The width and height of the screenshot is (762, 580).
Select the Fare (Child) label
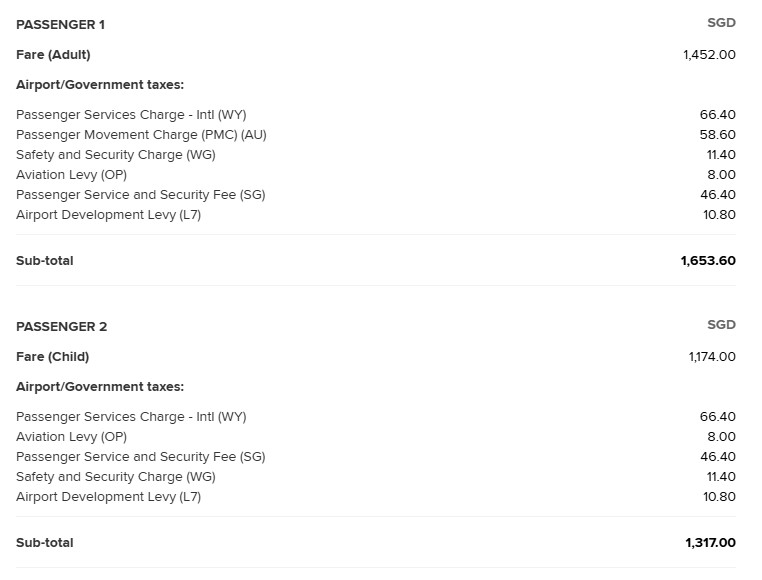point(52,357)
